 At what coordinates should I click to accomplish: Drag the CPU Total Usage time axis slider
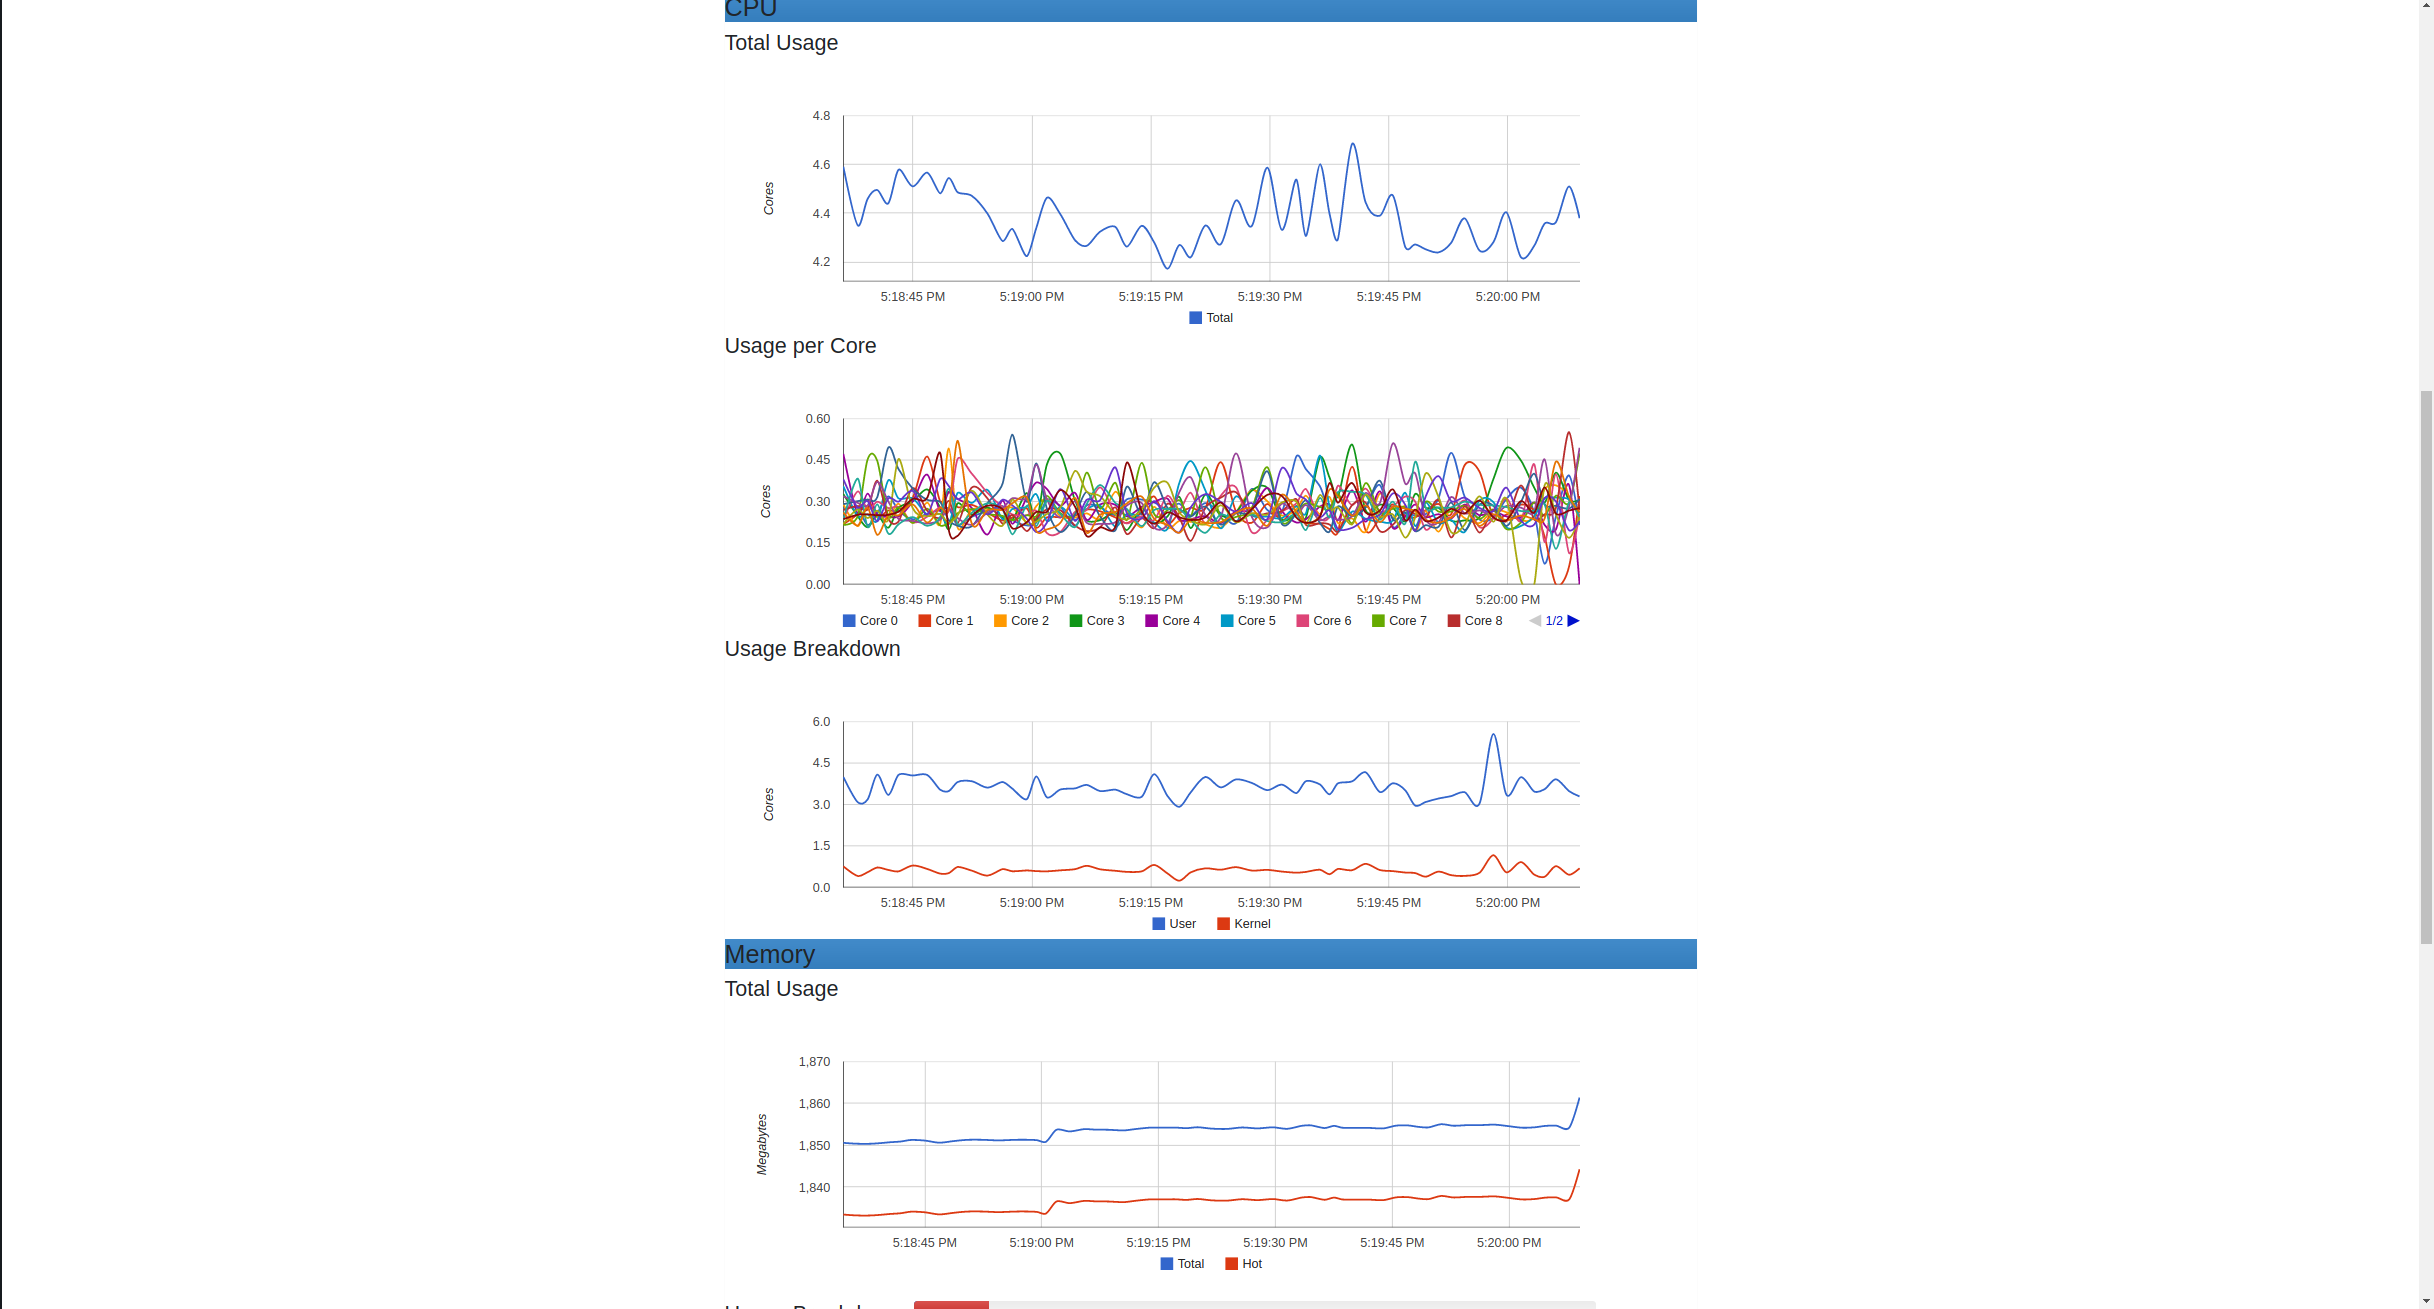(x=1211, y=295)
